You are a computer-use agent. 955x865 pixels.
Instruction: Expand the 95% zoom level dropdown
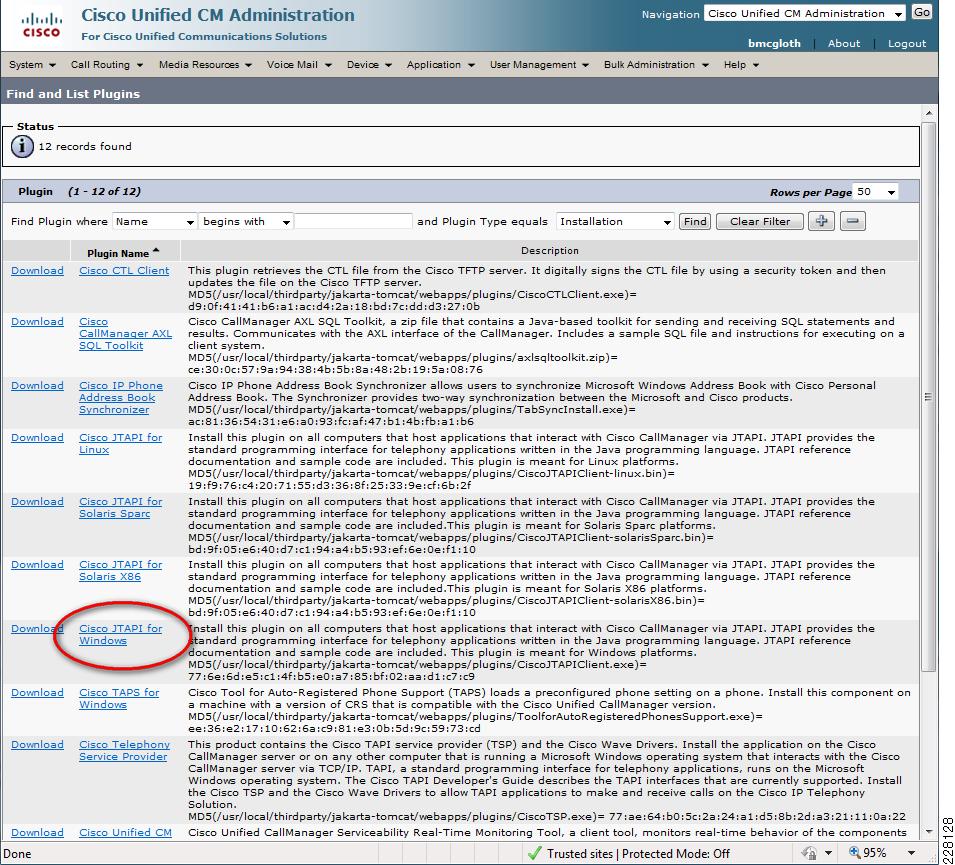point(911,853)
